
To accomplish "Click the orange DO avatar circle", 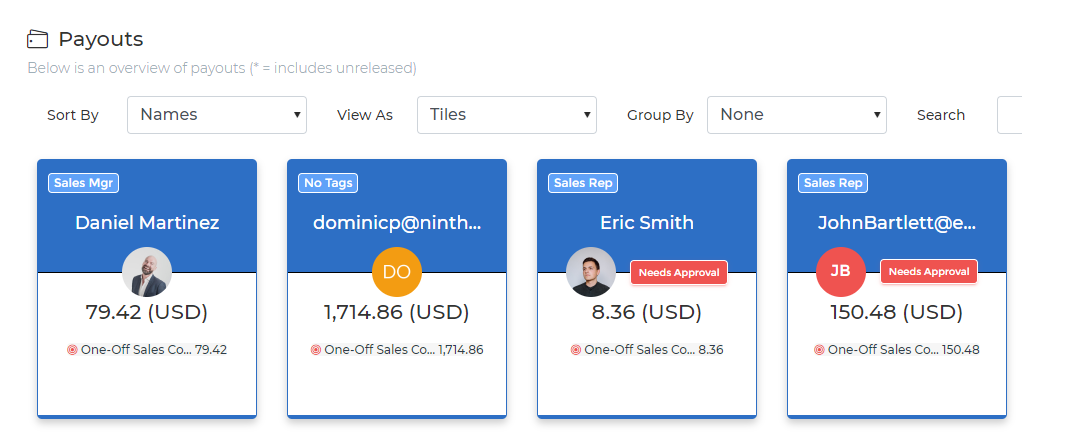I will pyautogui.click(x=397, y=271).
